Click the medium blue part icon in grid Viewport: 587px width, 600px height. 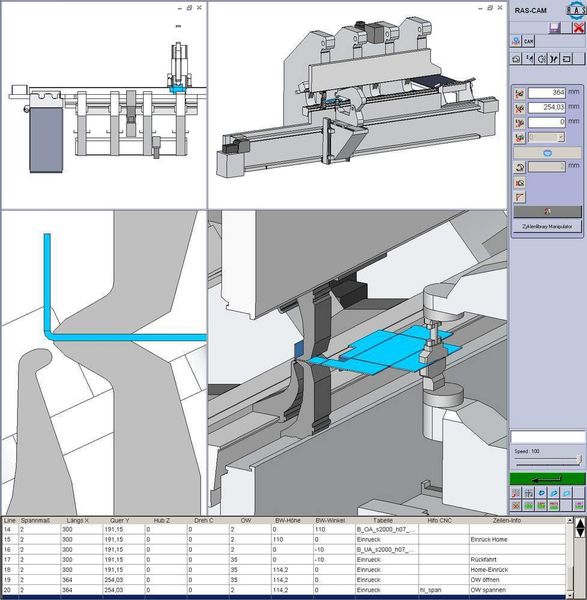click(554, 494)
